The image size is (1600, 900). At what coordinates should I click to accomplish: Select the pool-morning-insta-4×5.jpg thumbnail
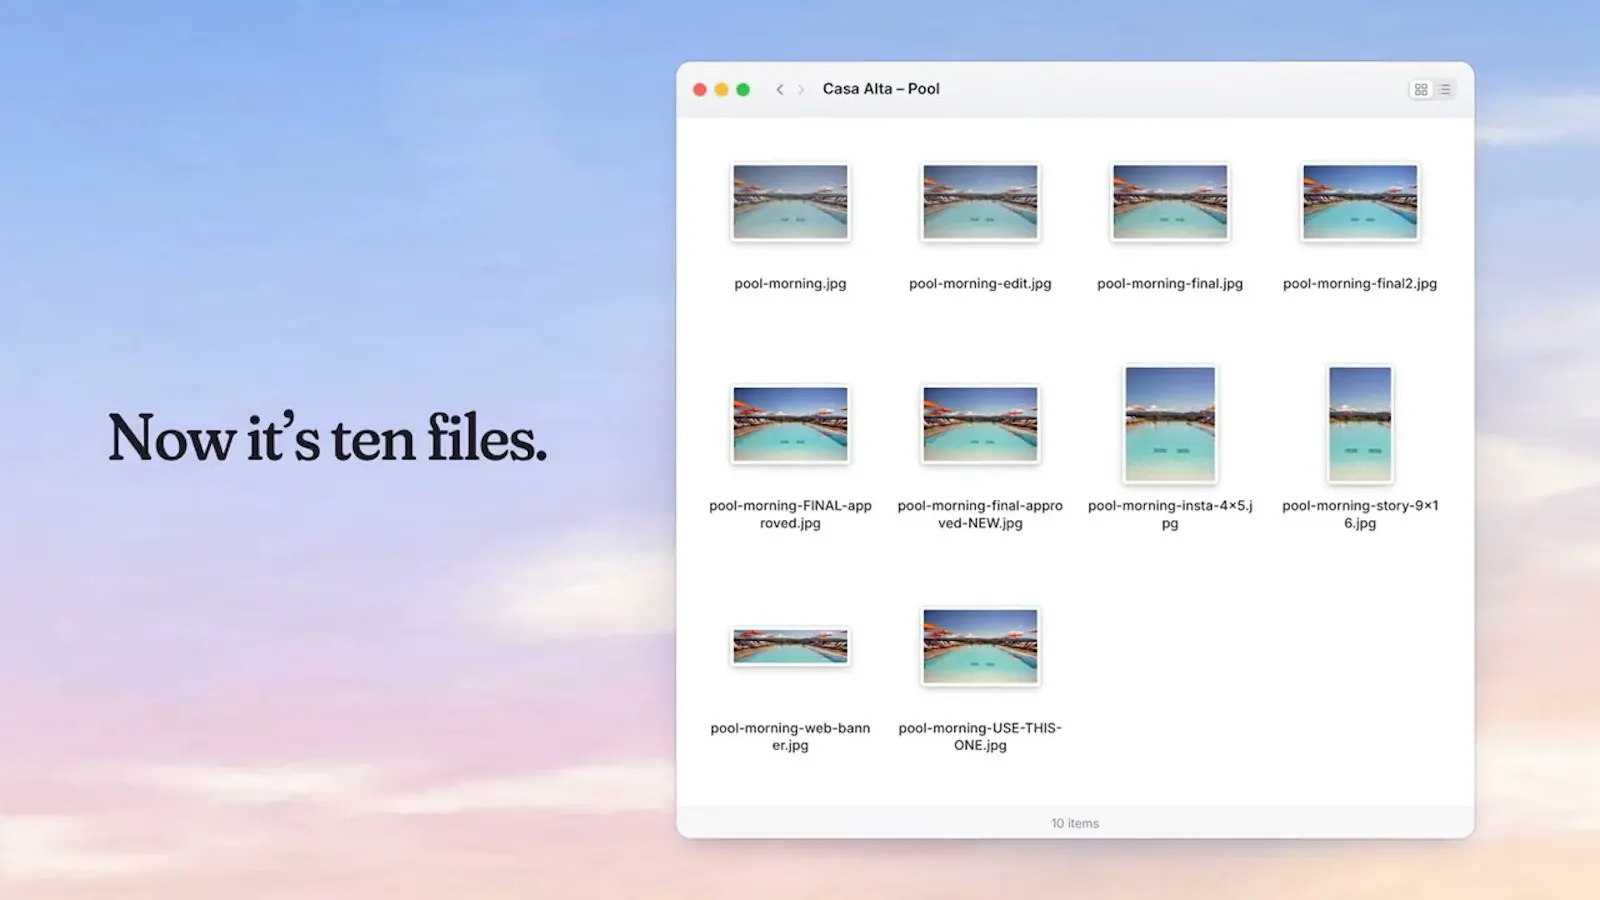(1170, 424)
